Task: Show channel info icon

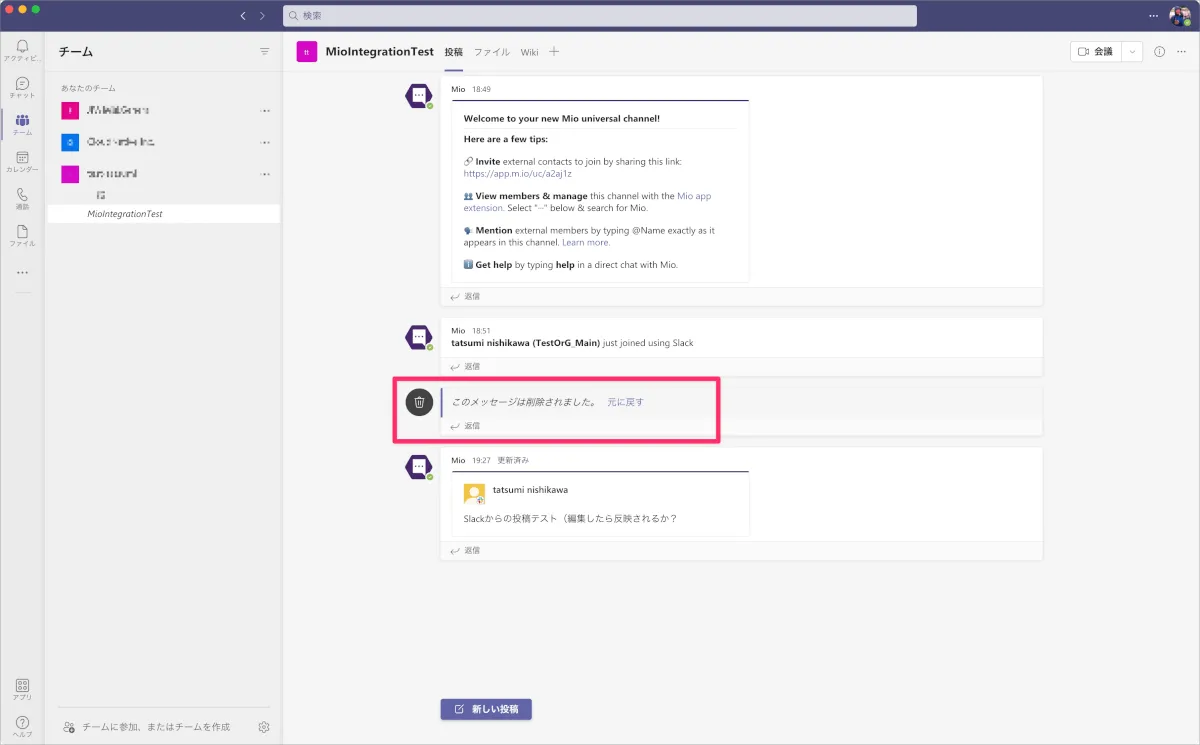Action: (x=1159, y=52)
